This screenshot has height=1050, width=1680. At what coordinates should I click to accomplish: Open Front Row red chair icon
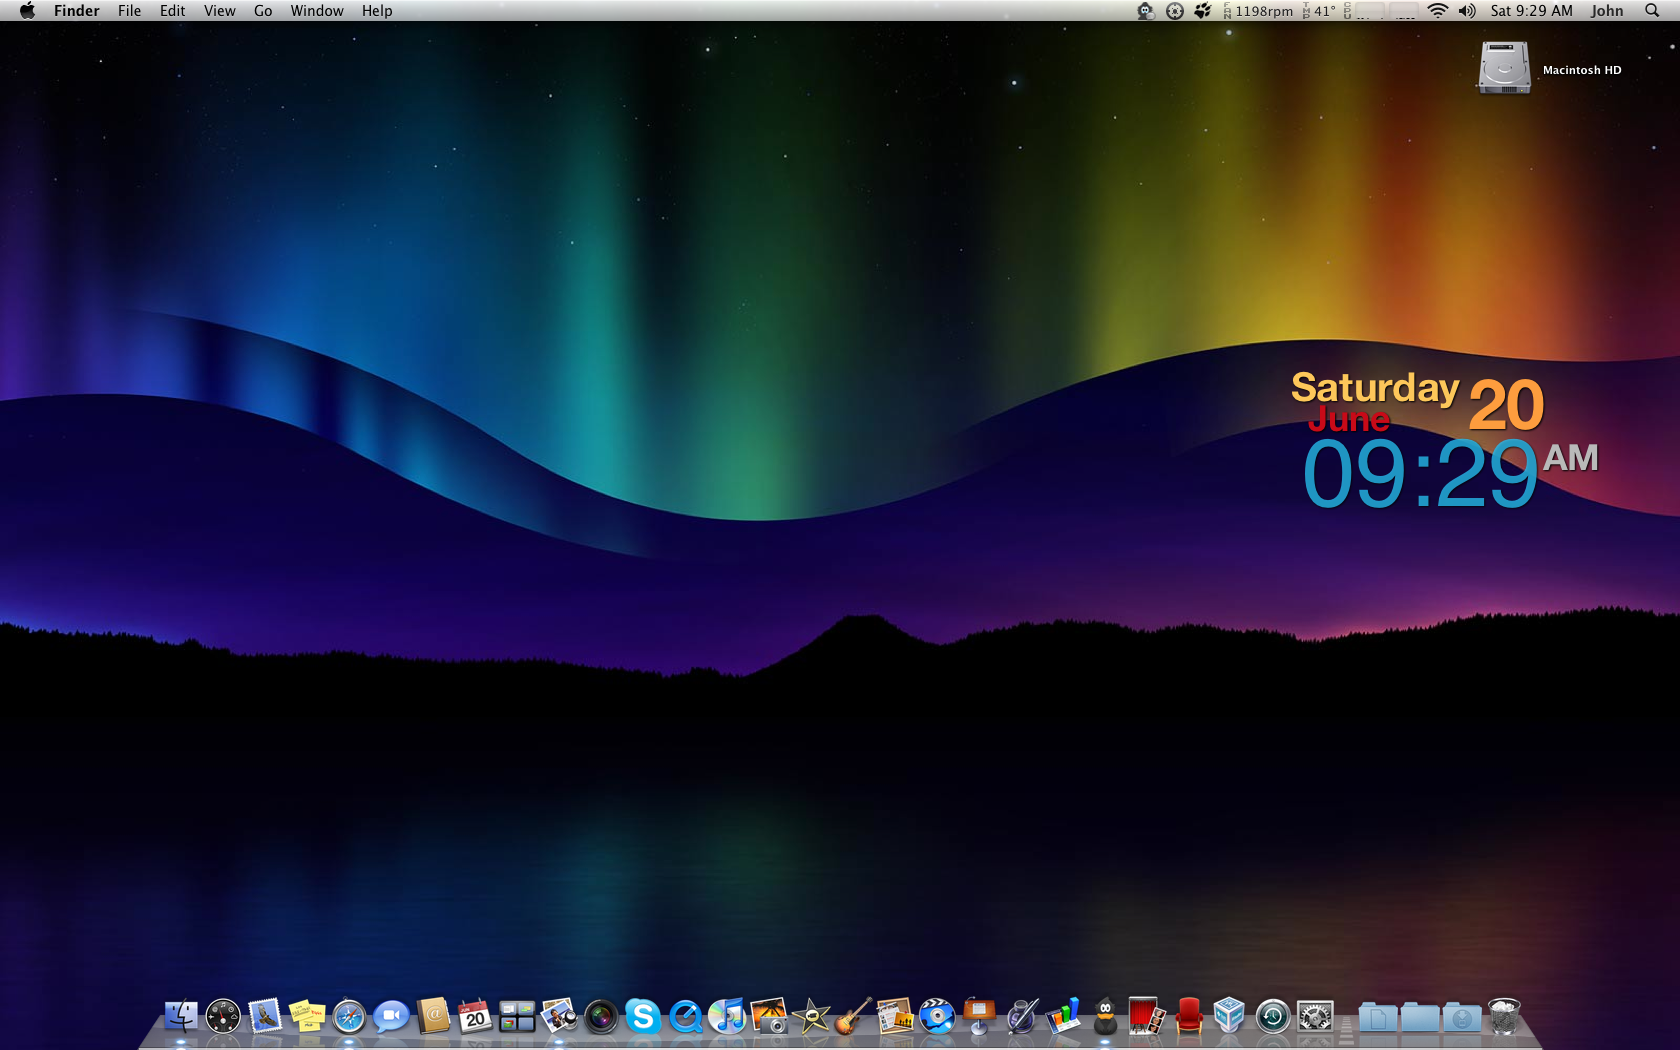point(1189,1017)
